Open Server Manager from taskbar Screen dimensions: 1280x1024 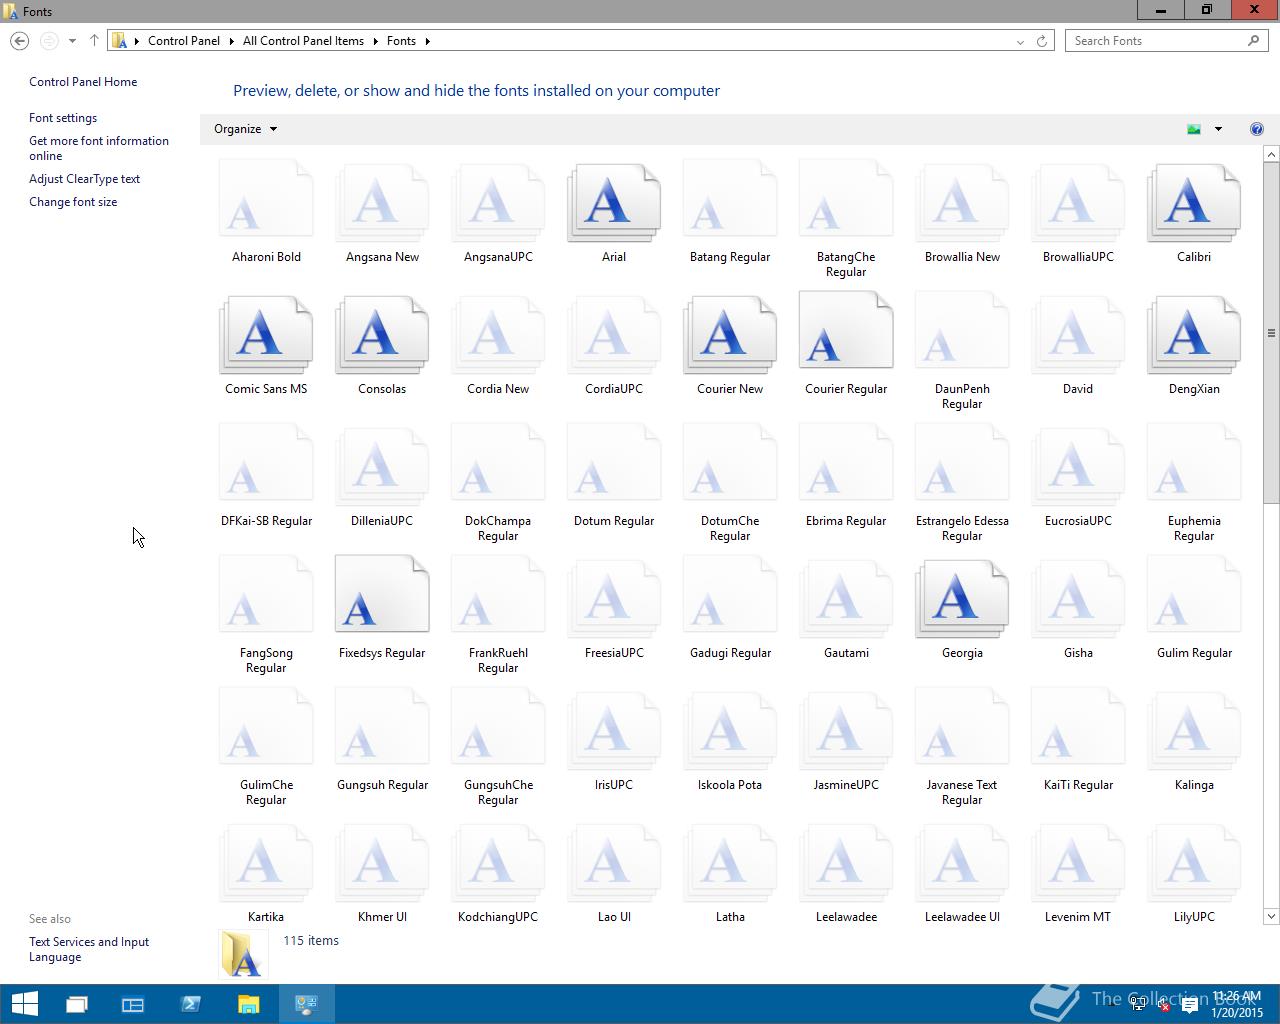coord(133,1004)
